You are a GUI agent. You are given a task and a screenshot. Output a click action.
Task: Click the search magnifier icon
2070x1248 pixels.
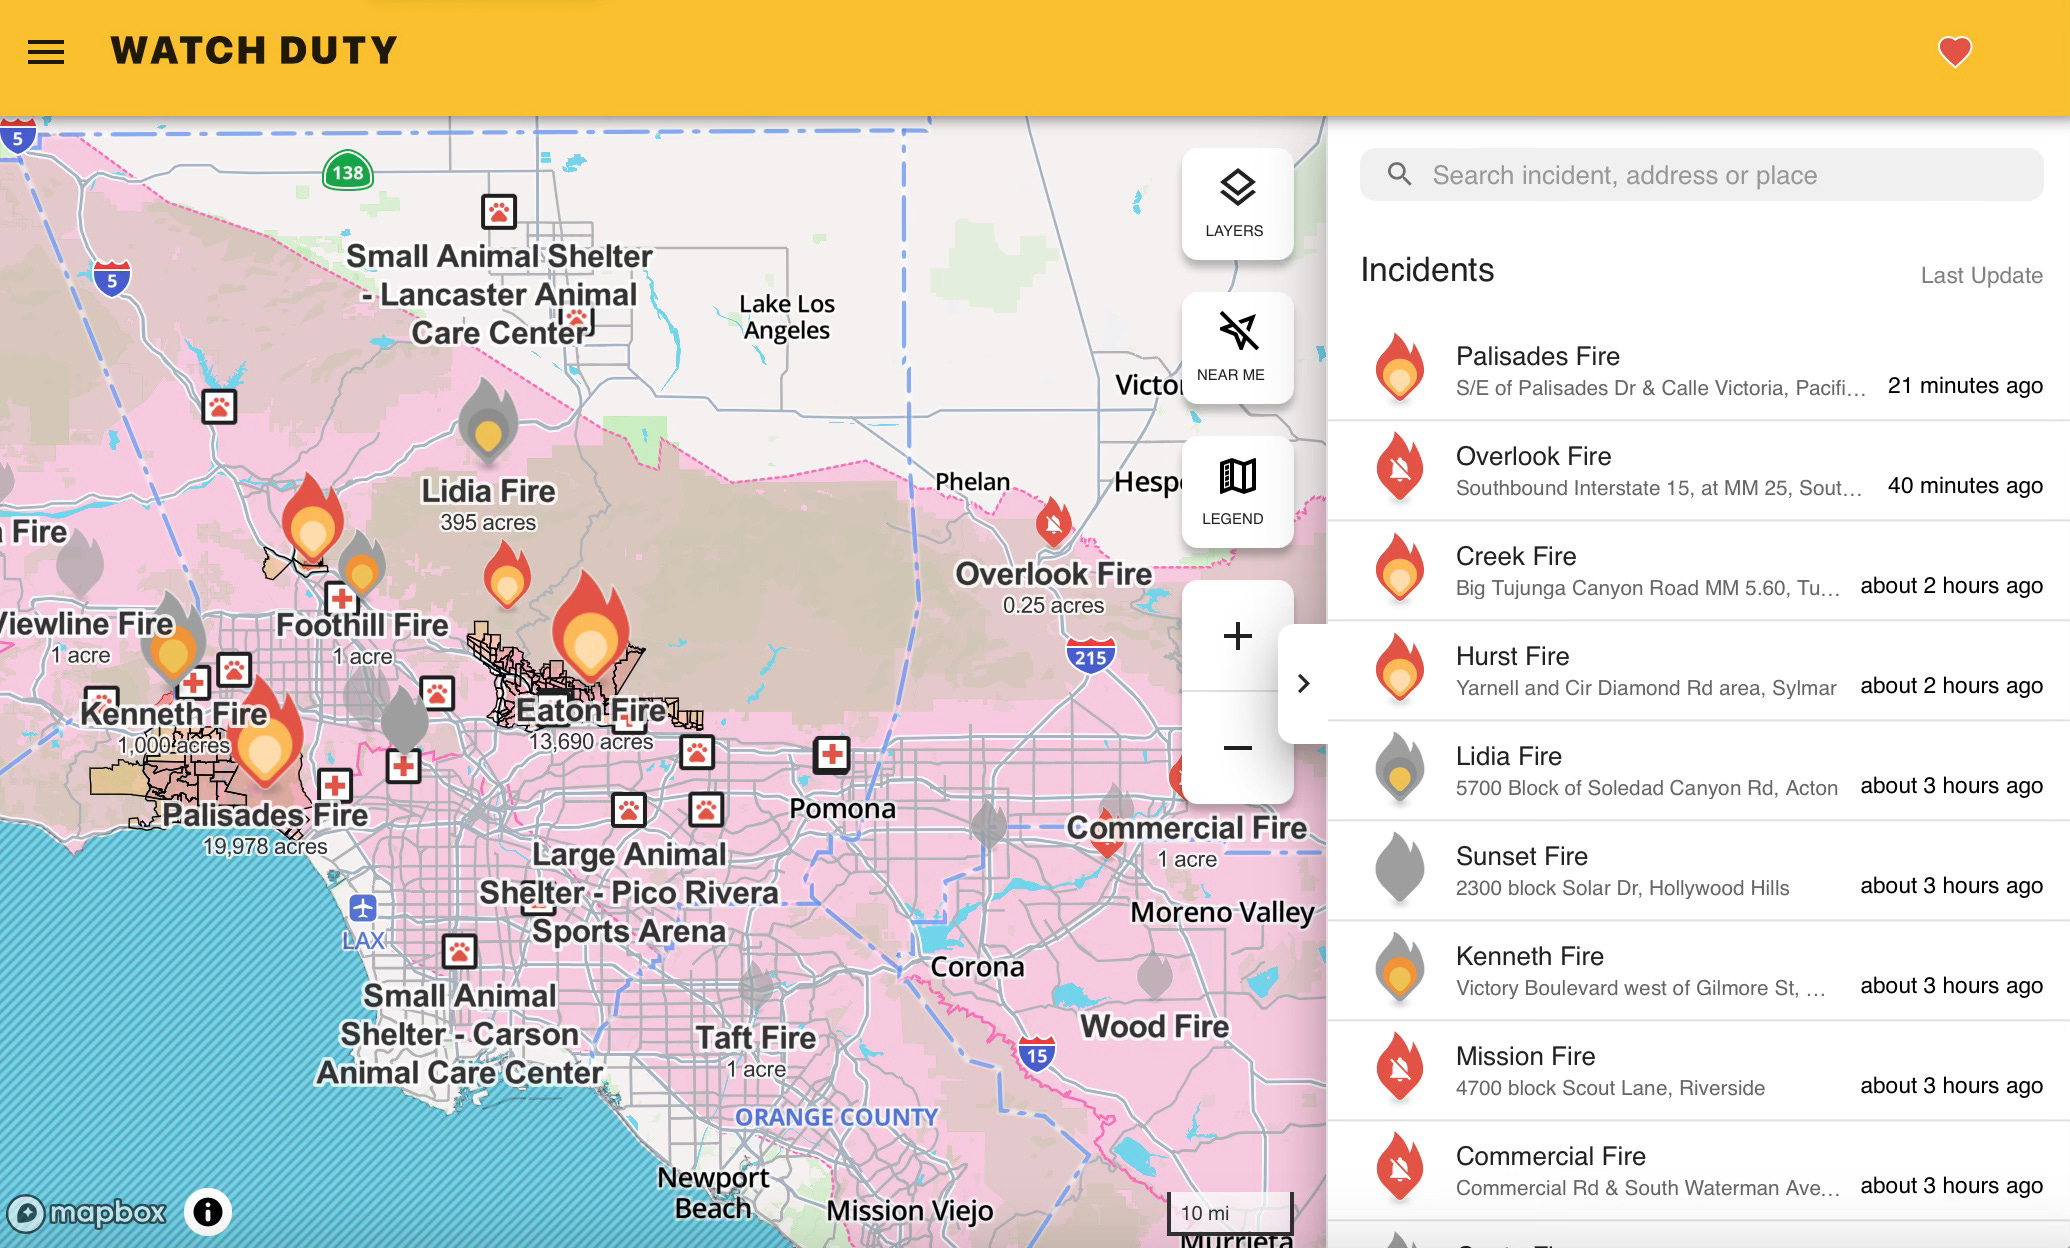point(1400,175)
